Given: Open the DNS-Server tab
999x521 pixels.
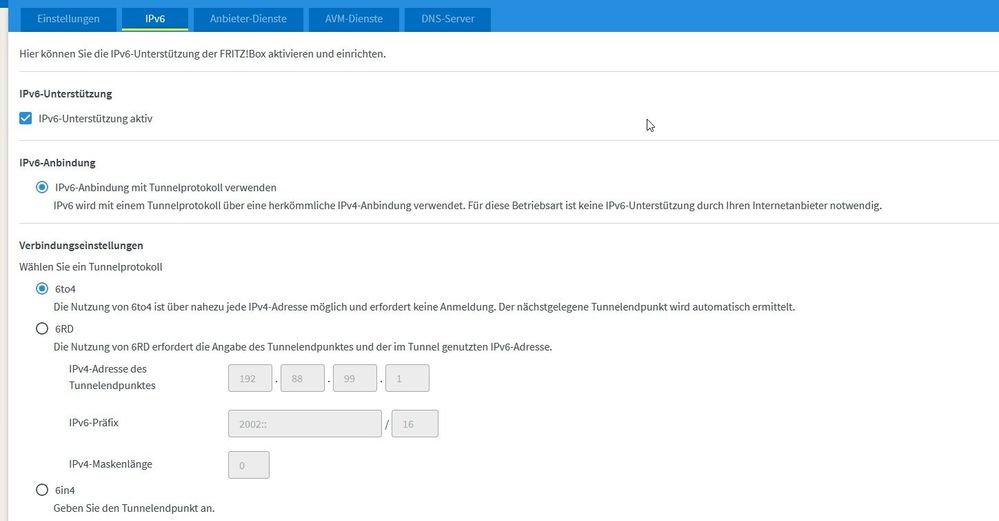Looking at the screenshot, I should [x=448, y=18].
